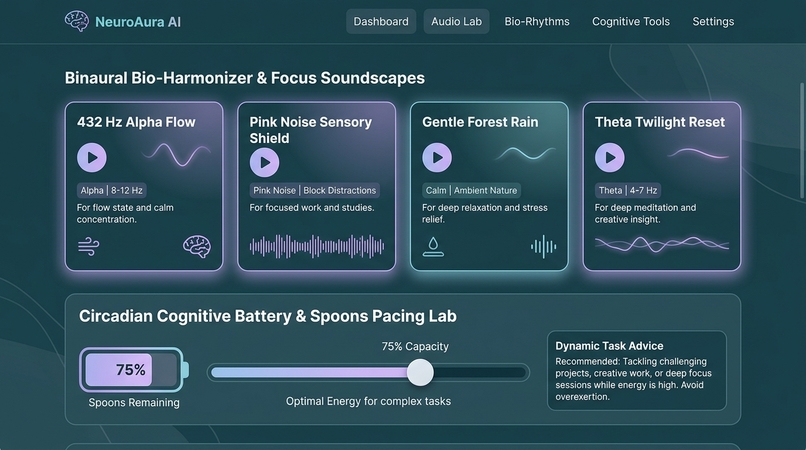Play the Gentle Forest Rain soundscape

click(437, 157)
